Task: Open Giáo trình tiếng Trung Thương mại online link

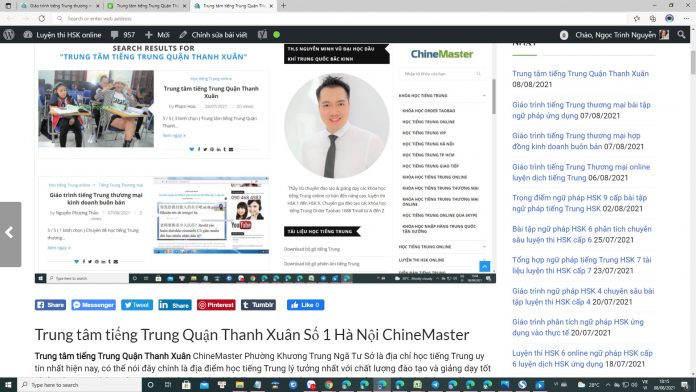Action: click(x=581, y=172)
